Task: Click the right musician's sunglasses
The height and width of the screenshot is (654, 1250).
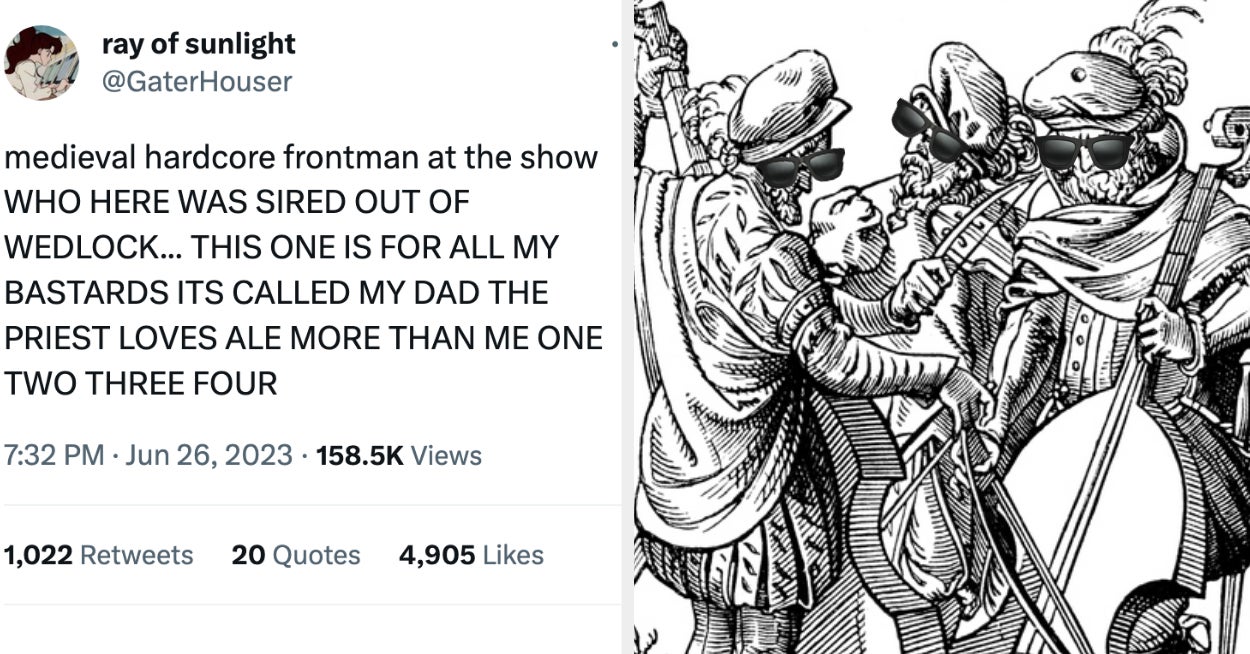Action: [x=1083, y=151]
